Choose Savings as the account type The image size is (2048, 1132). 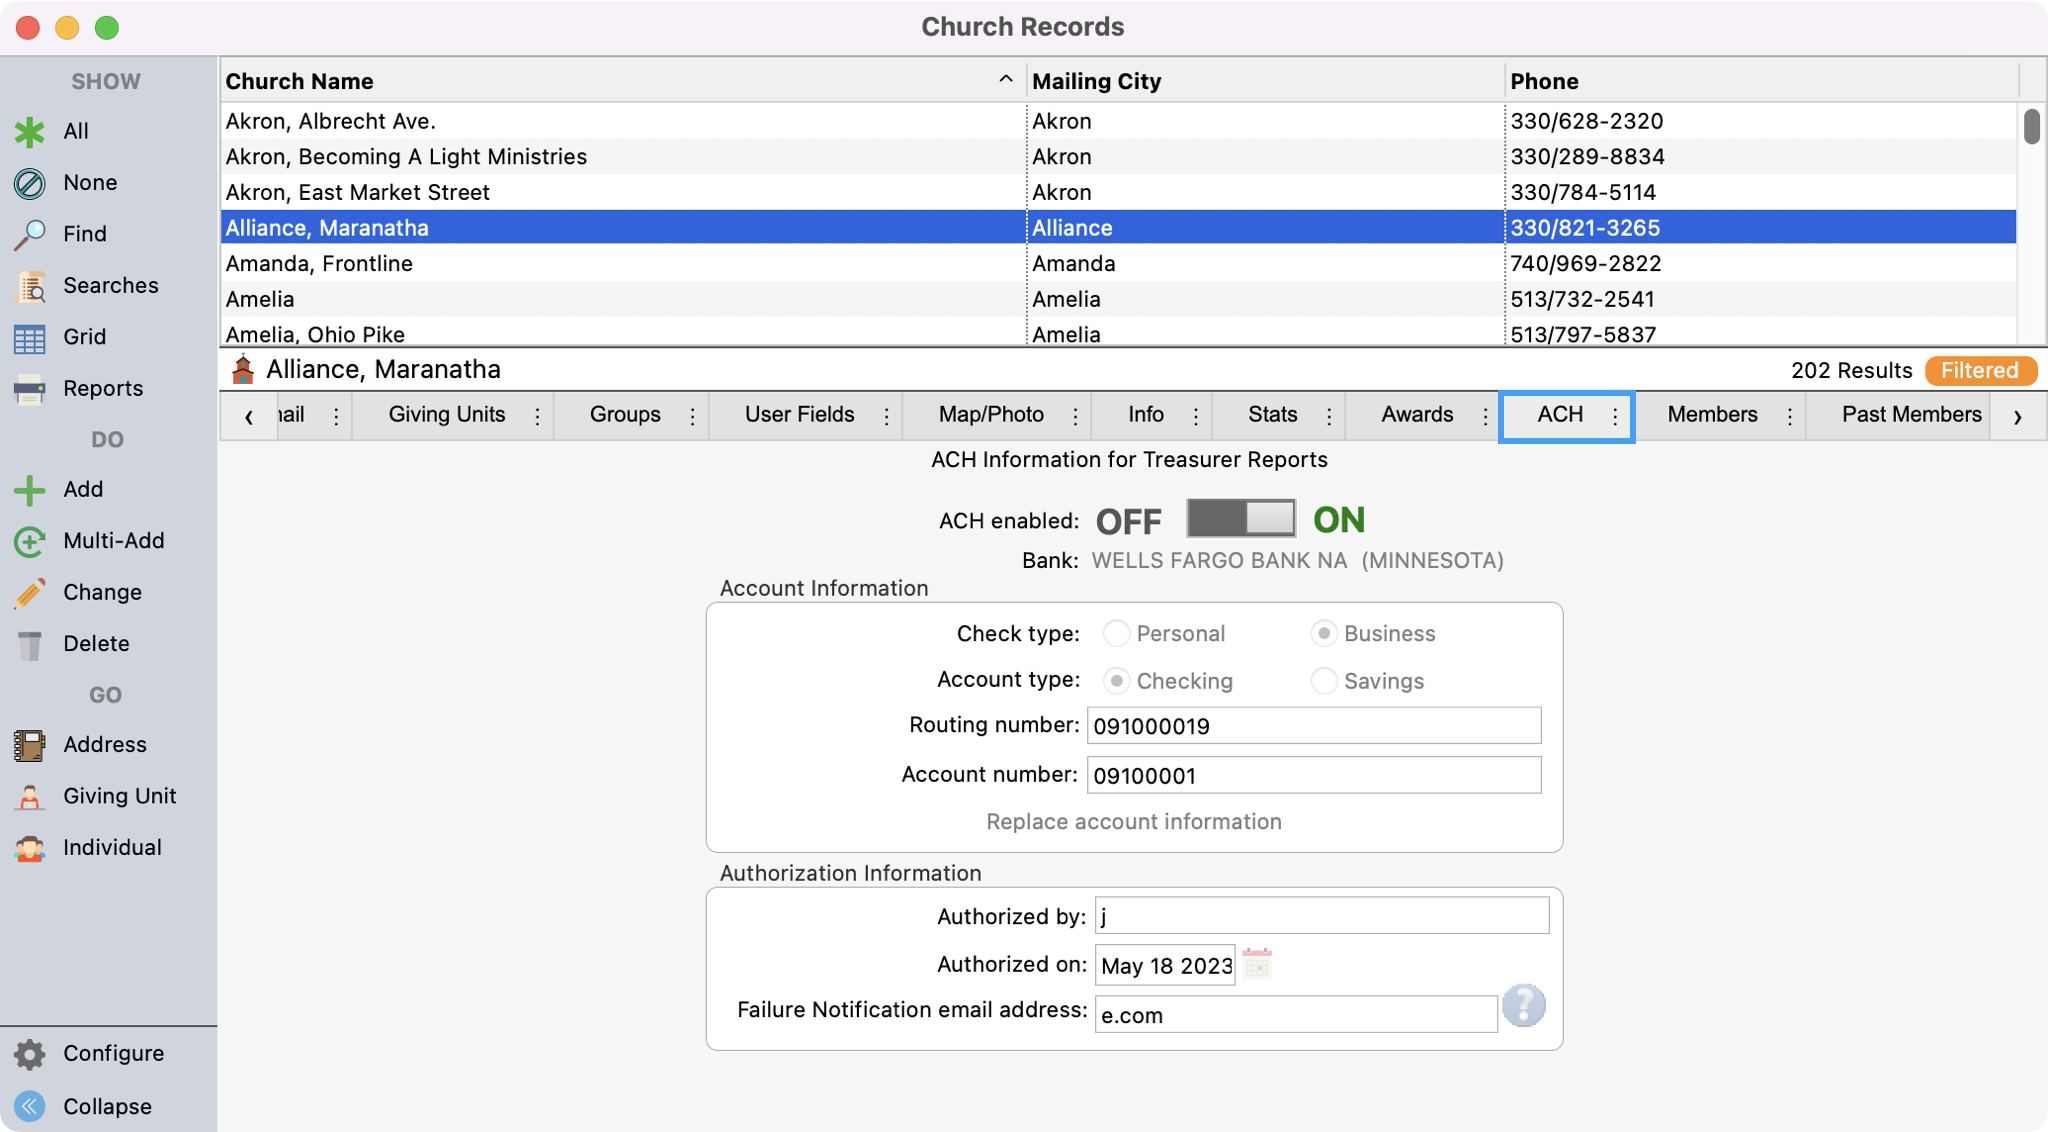[x=1322, y=681]
